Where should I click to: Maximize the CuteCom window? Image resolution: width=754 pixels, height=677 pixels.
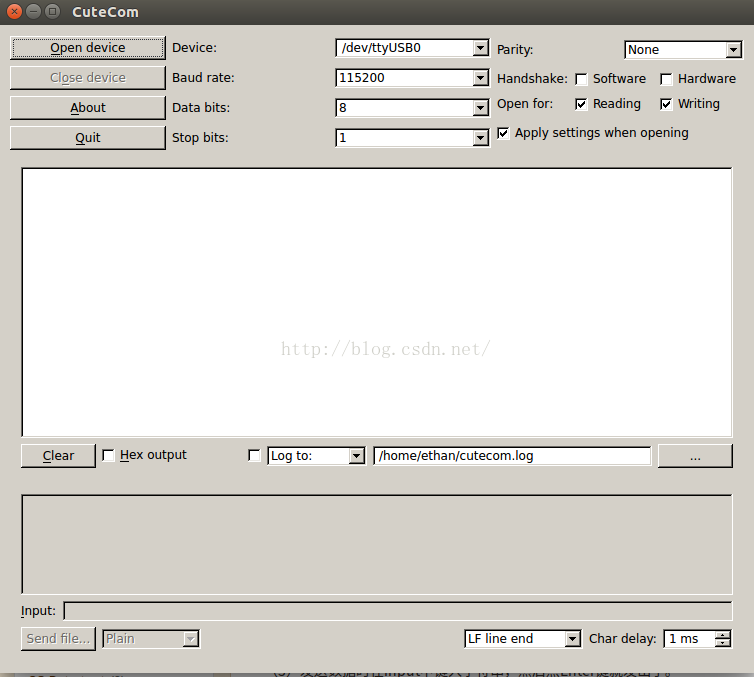(52, 11)
